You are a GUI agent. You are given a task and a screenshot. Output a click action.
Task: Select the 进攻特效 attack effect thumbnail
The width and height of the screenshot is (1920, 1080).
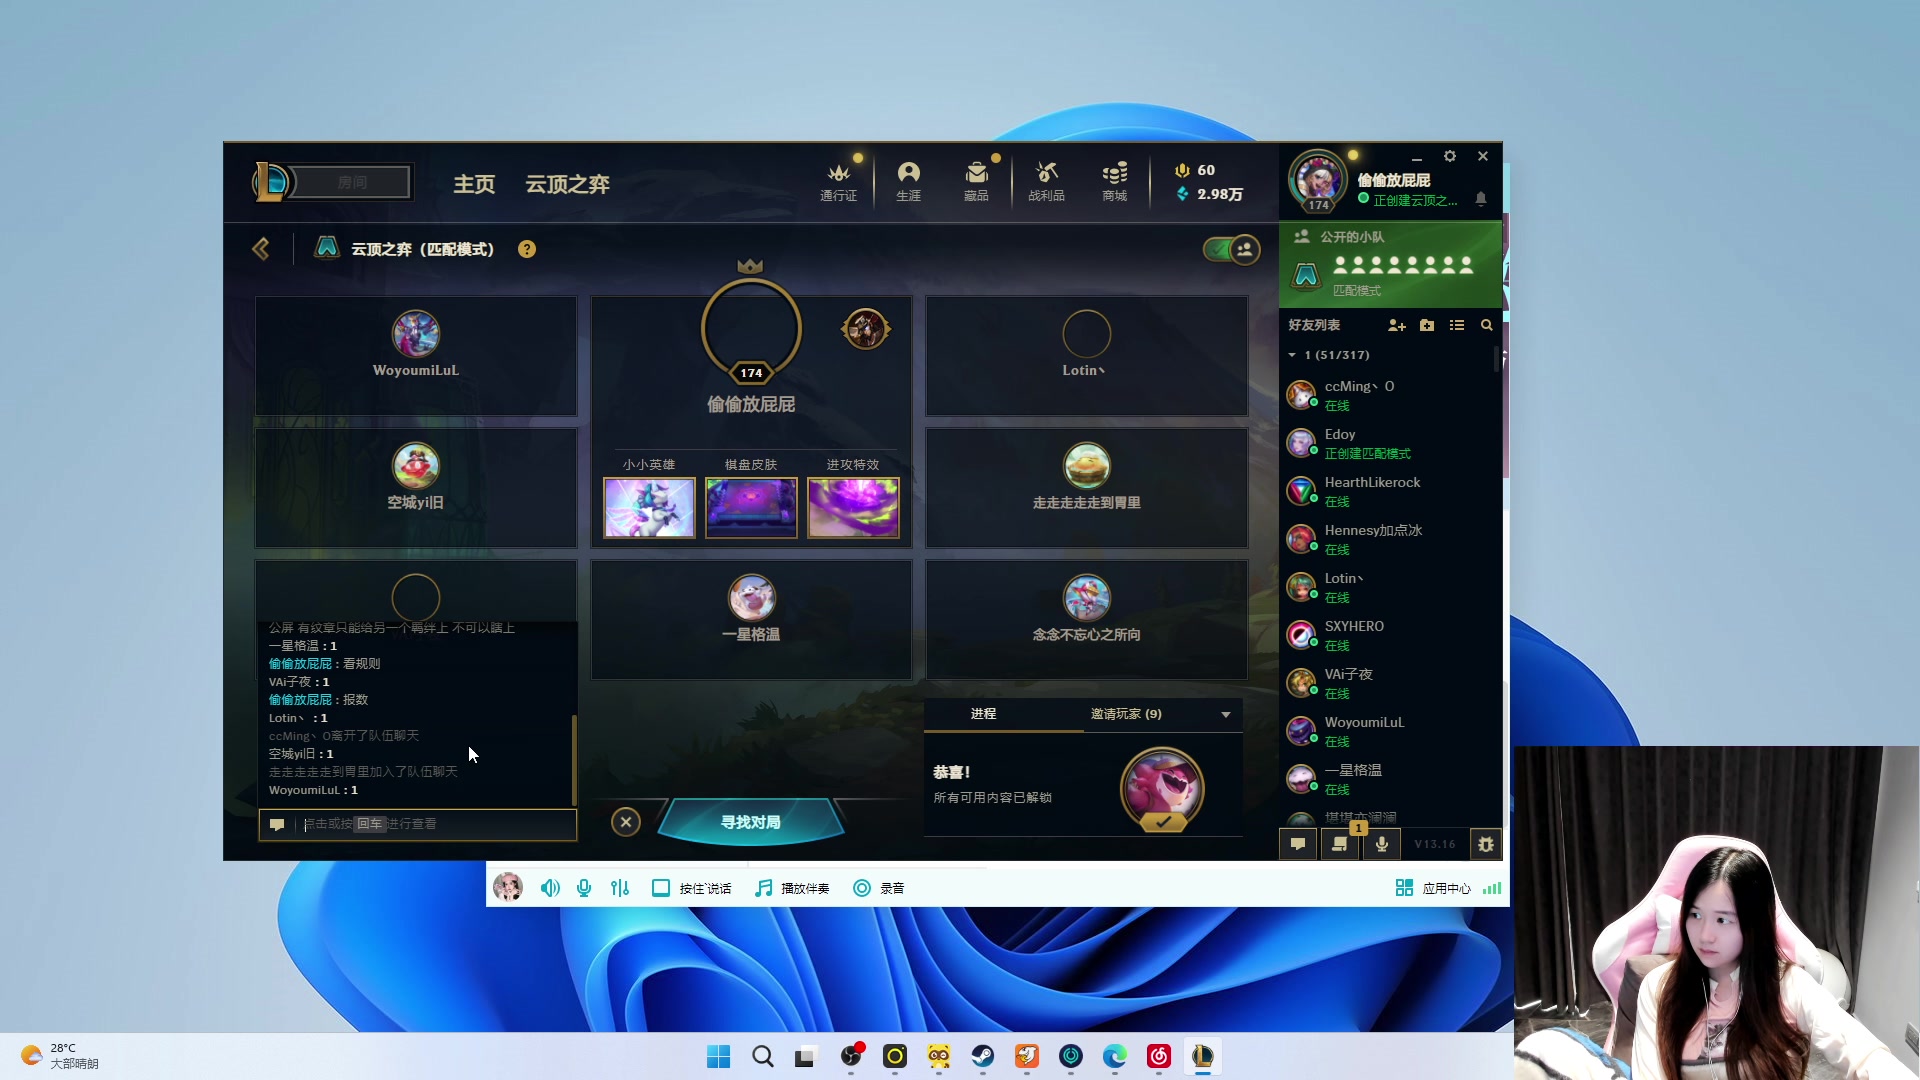coord(853,507)
